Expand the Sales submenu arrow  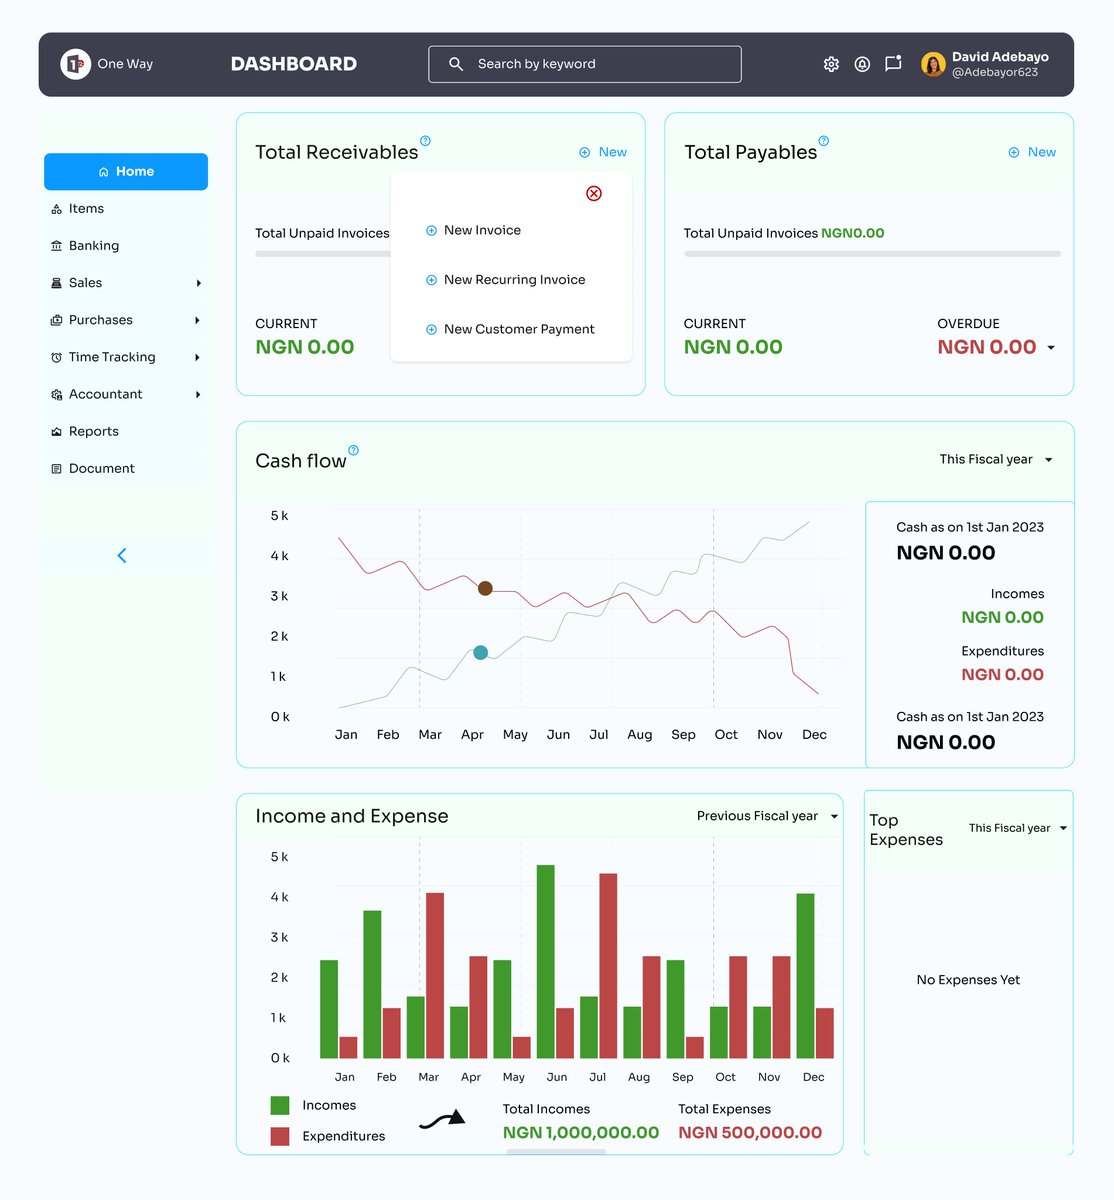click(x=198, y=283)
